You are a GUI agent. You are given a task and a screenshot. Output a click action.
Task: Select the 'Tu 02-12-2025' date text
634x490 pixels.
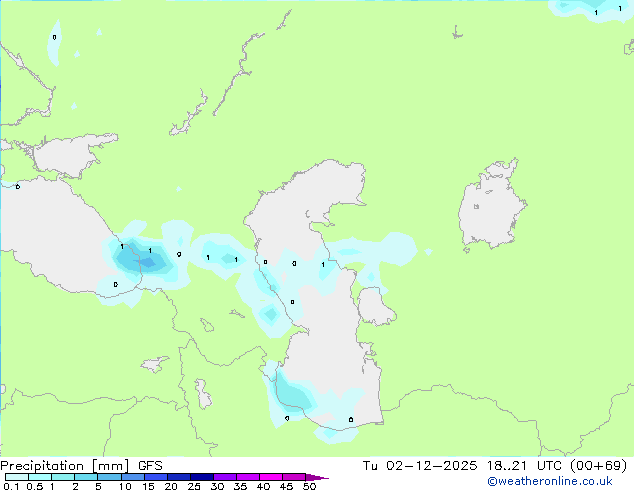click(x=420, y=466)
